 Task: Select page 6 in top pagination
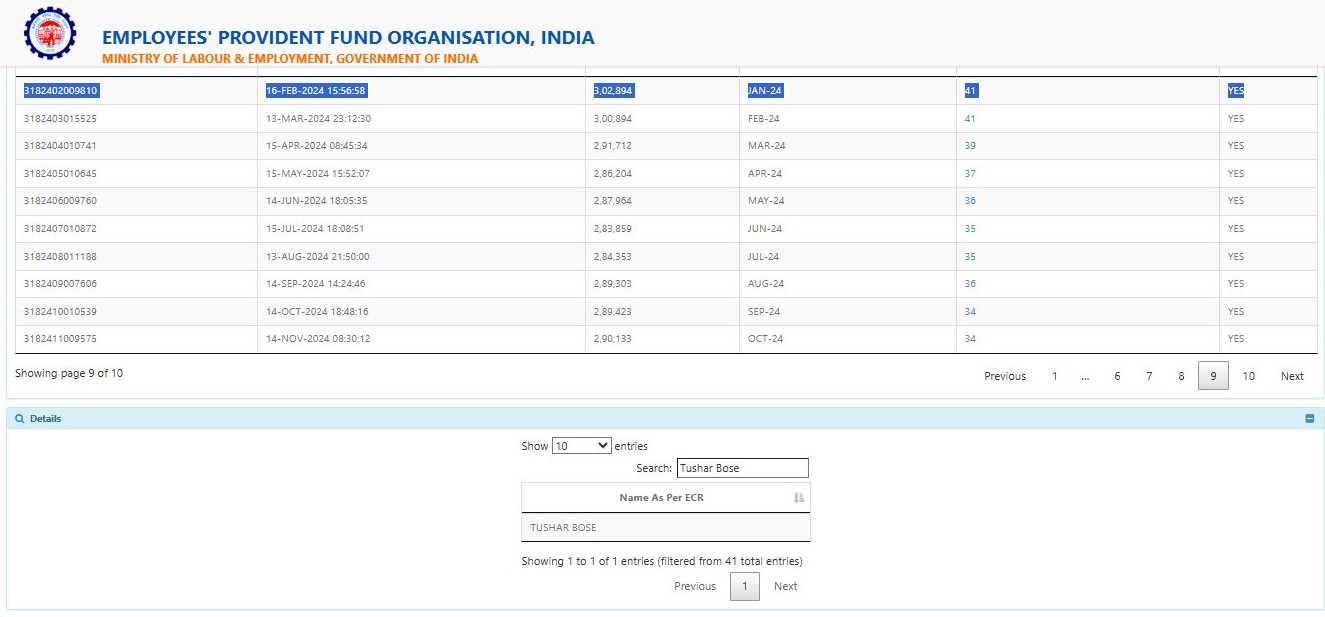tap(1117, 376)
